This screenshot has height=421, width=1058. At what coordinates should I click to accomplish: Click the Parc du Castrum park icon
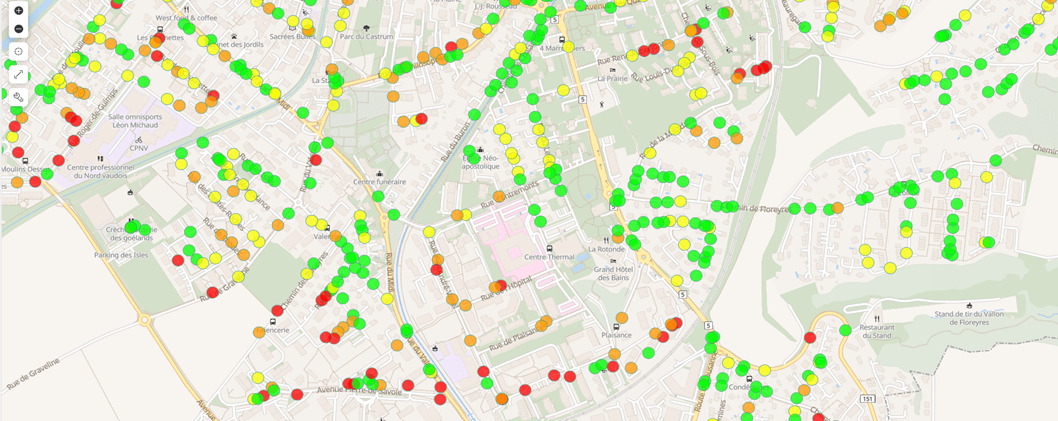tap(366, 28)
